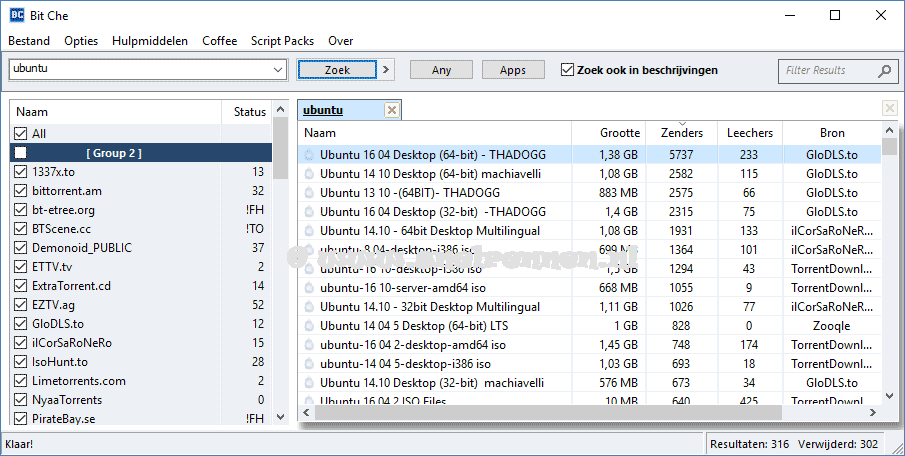Click the Apps category button
The width and height of the screenshot is (905, 456).
coord(513,70)
